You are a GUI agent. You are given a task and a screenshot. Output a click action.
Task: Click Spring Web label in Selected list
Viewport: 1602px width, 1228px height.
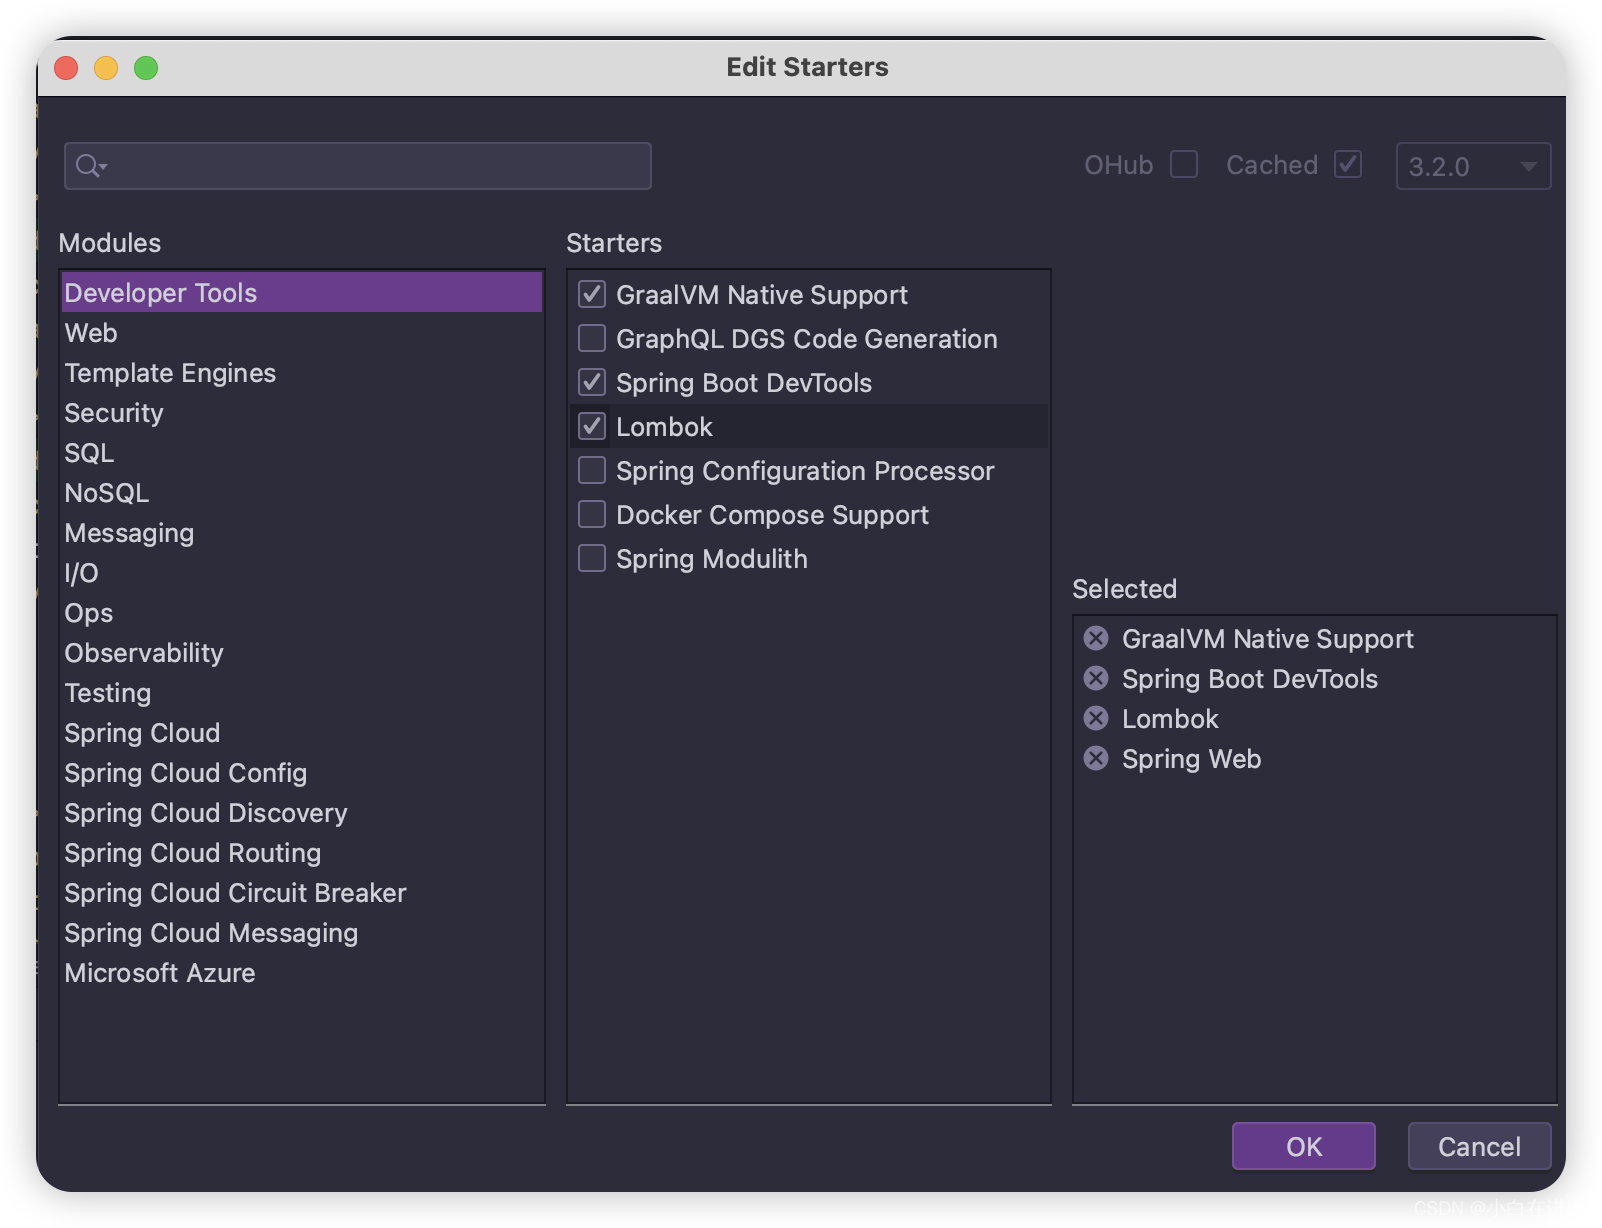(1191, 759)
